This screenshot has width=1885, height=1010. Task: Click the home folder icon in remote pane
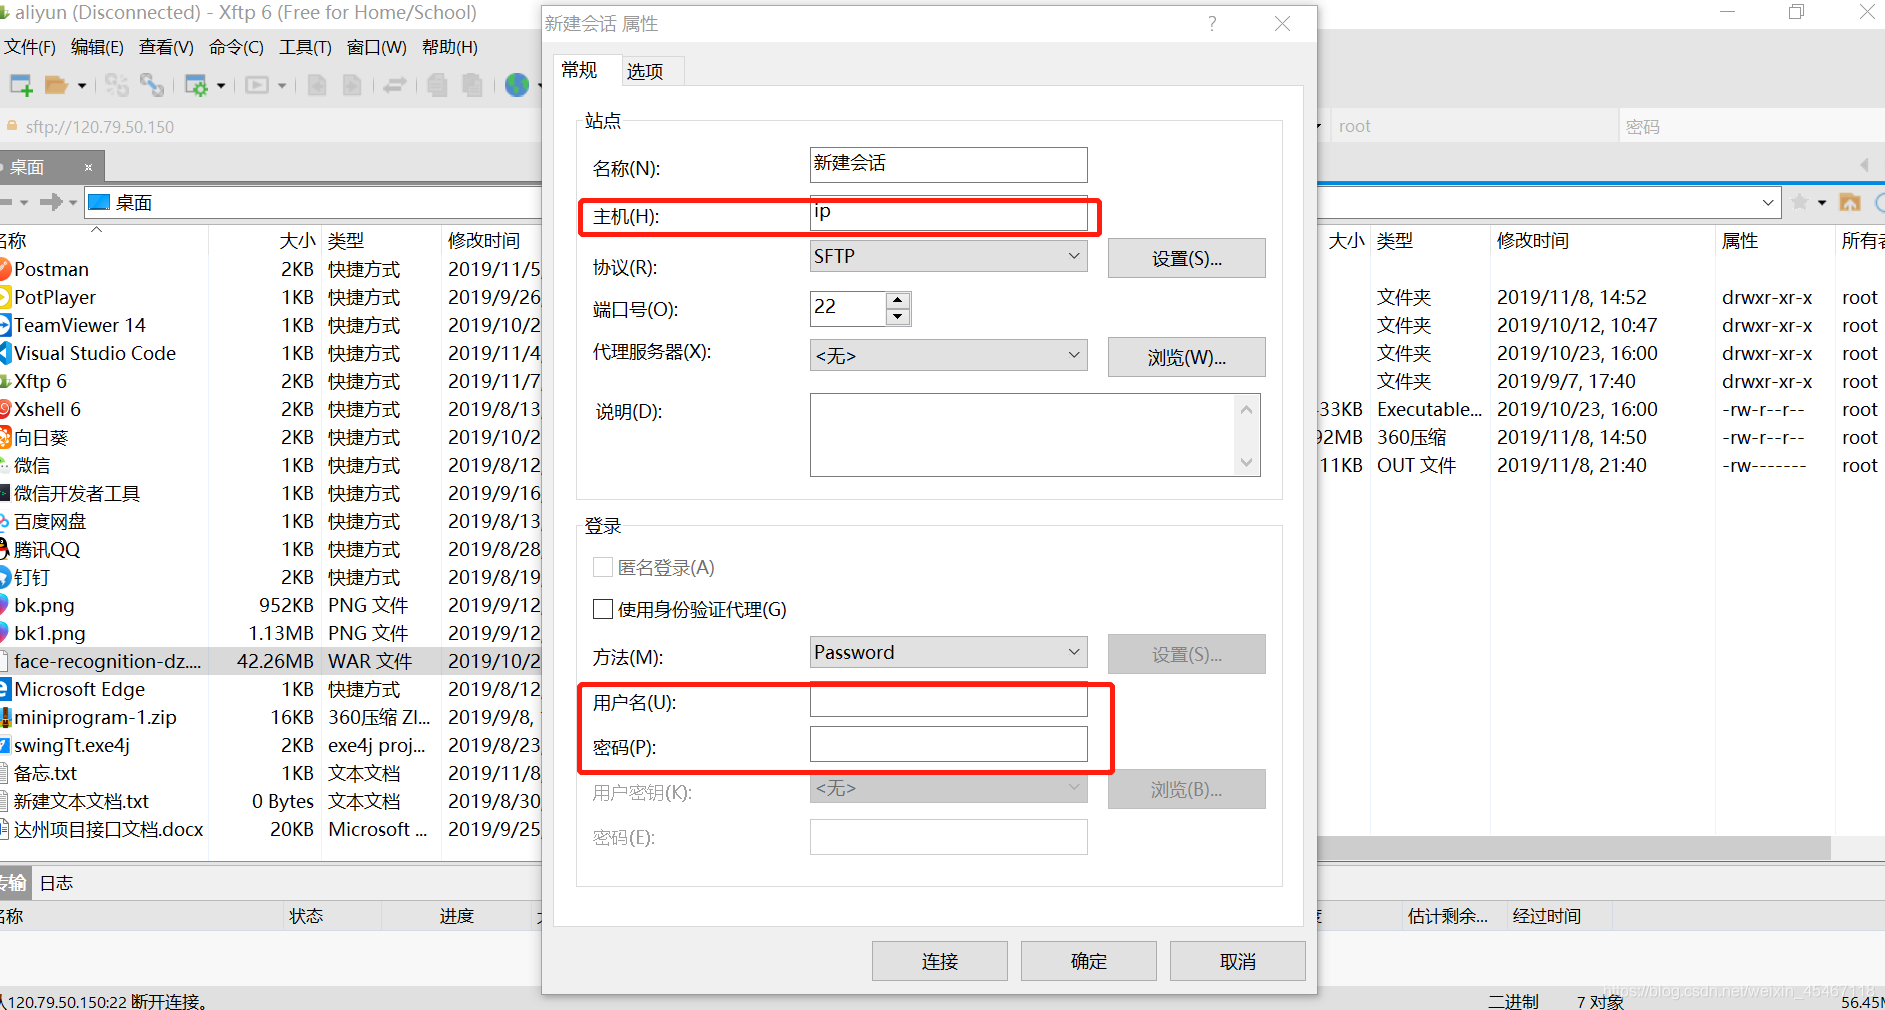(1850, 202)
